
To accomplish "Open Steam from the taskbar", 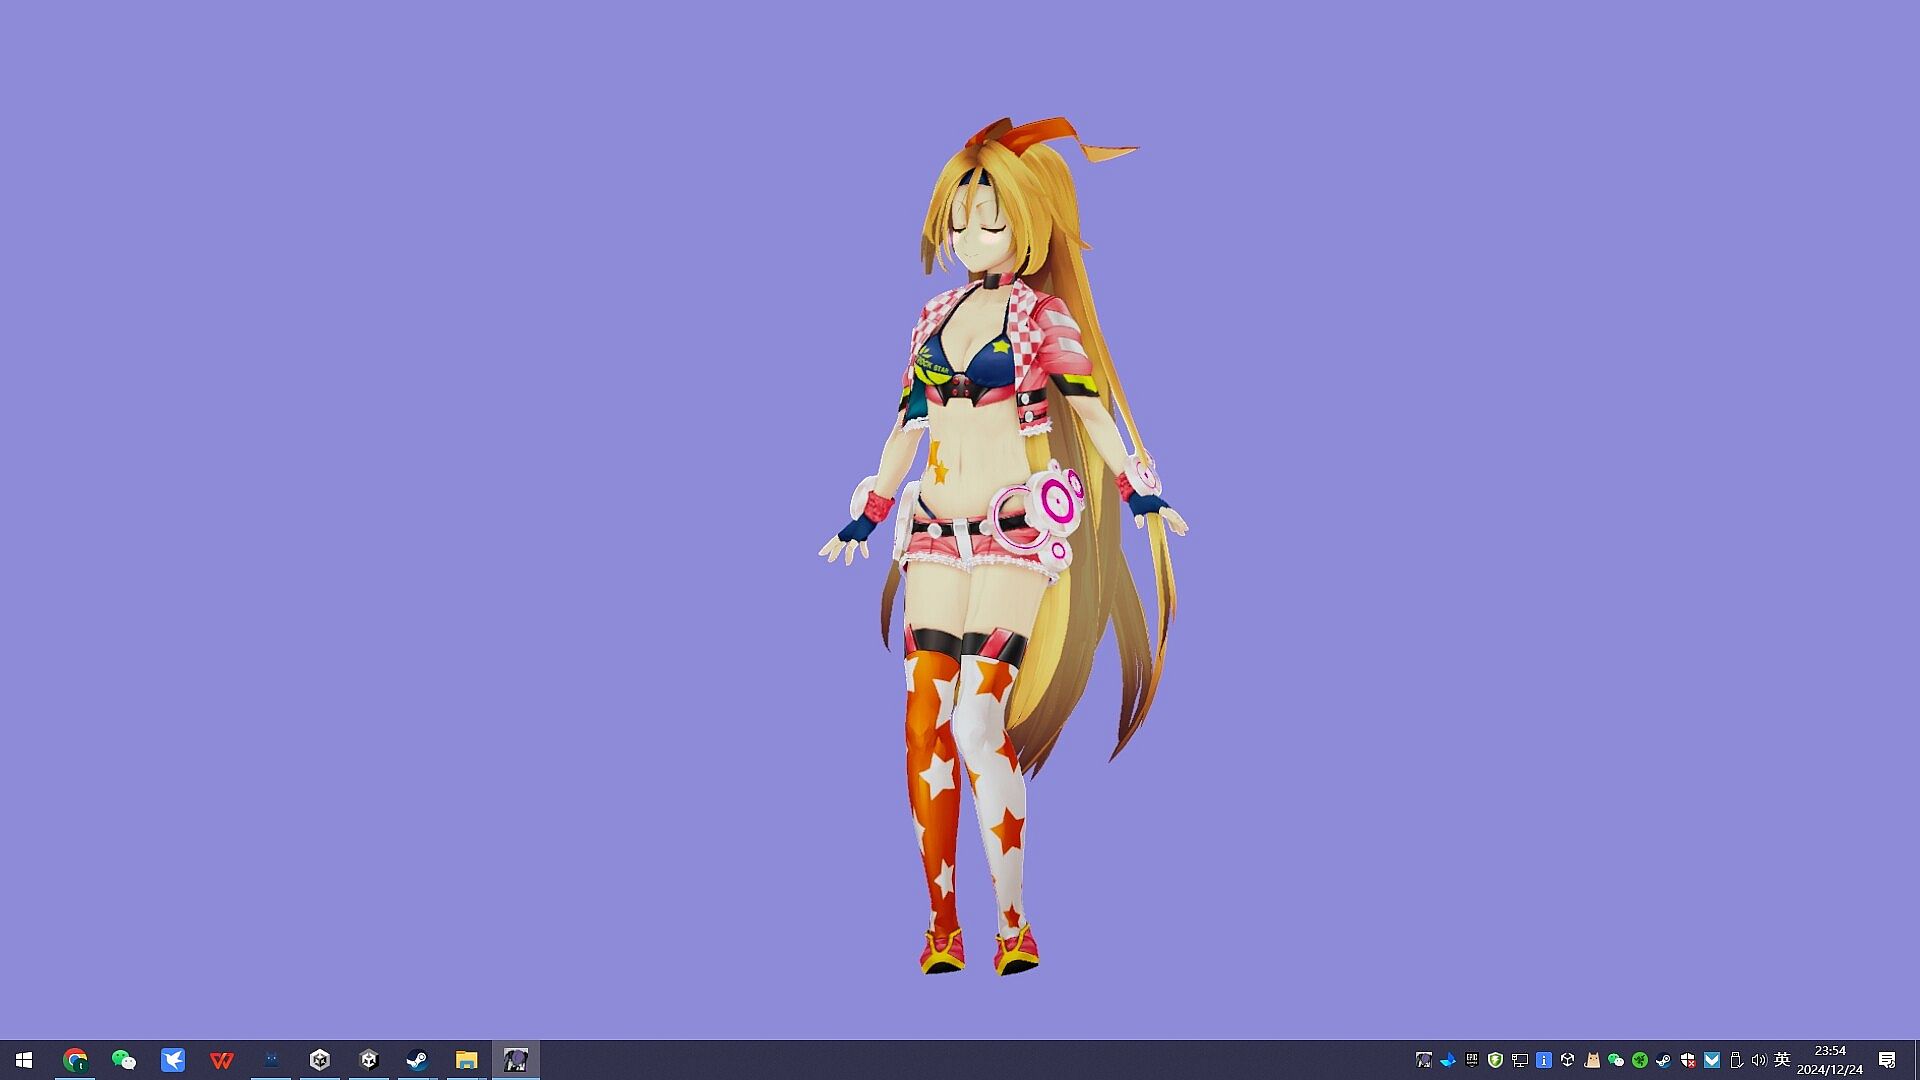I will coord(417,1060).
